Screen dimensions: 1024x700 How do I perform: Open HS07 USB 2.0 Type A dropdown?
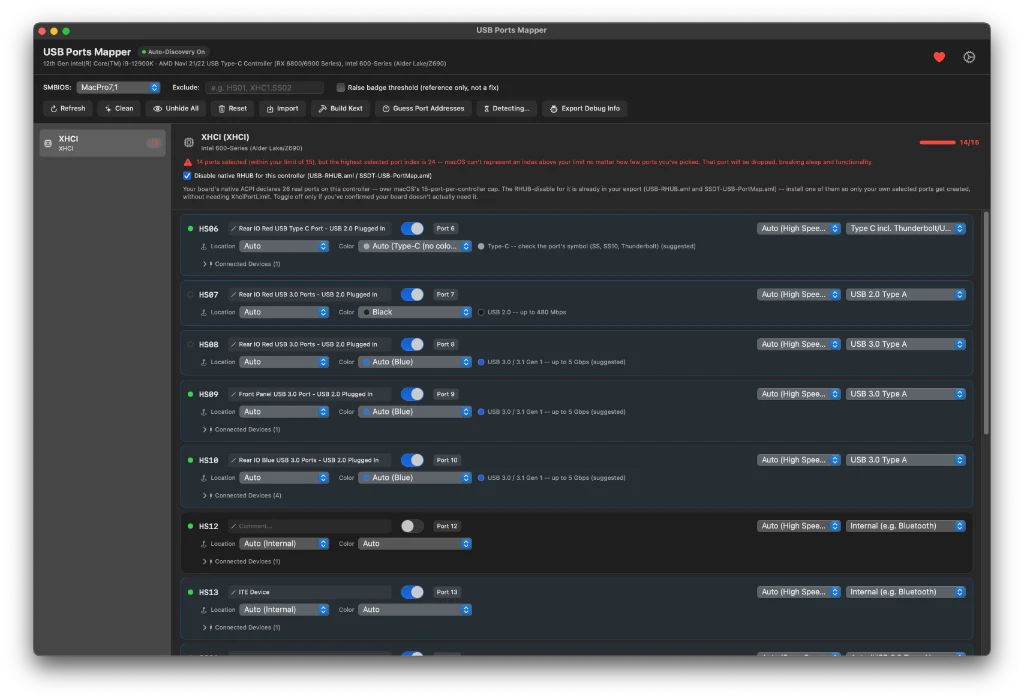pos(905,294)
